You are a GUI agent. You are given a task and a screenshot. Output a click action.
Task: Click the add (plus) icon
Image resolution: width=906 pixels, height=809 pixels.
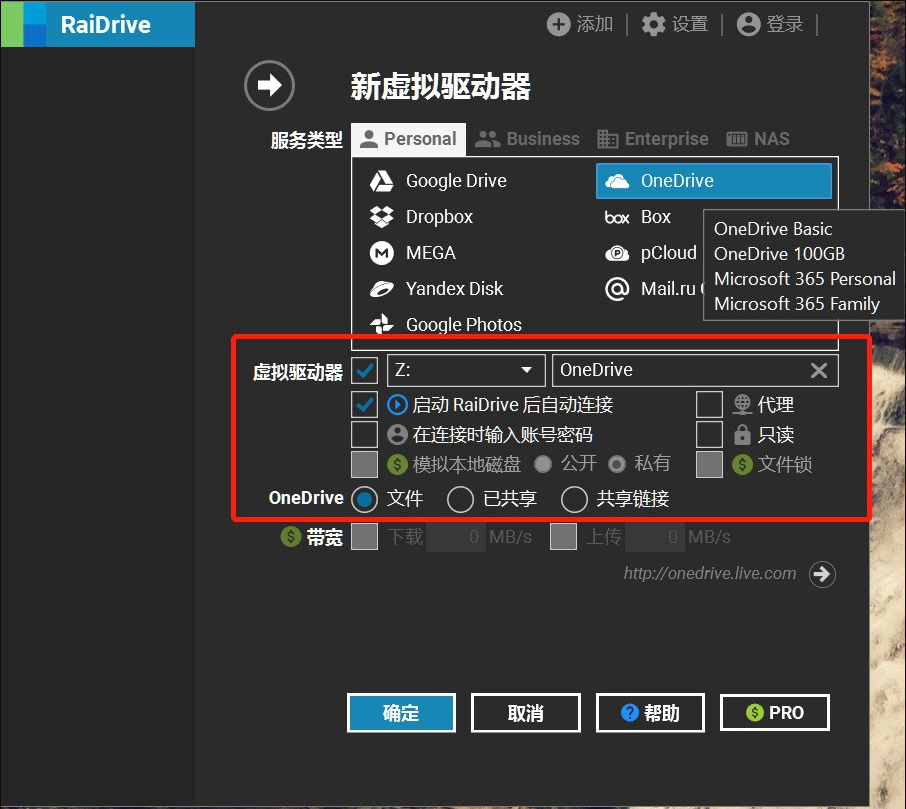tap(559, 24)
